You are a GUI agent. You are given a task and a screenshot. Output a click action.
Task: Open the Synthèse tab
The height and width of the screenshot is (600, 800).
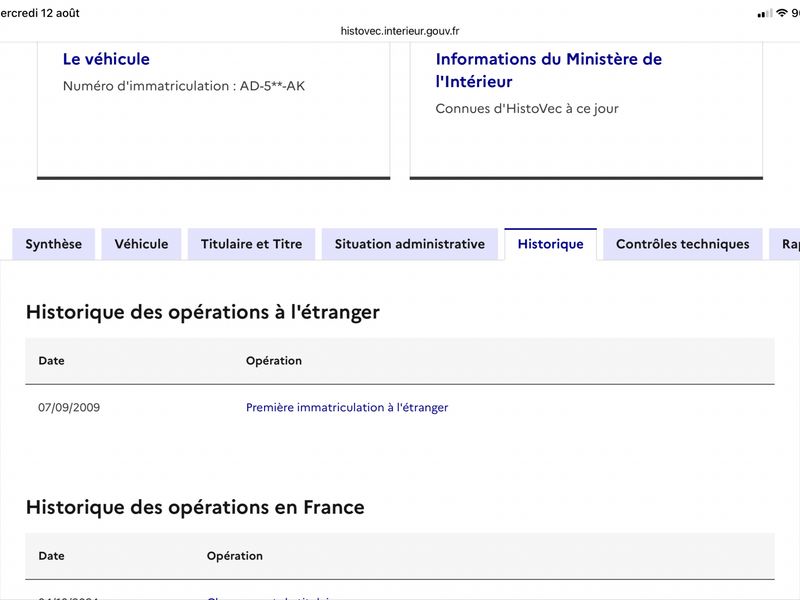coord(54,244)
